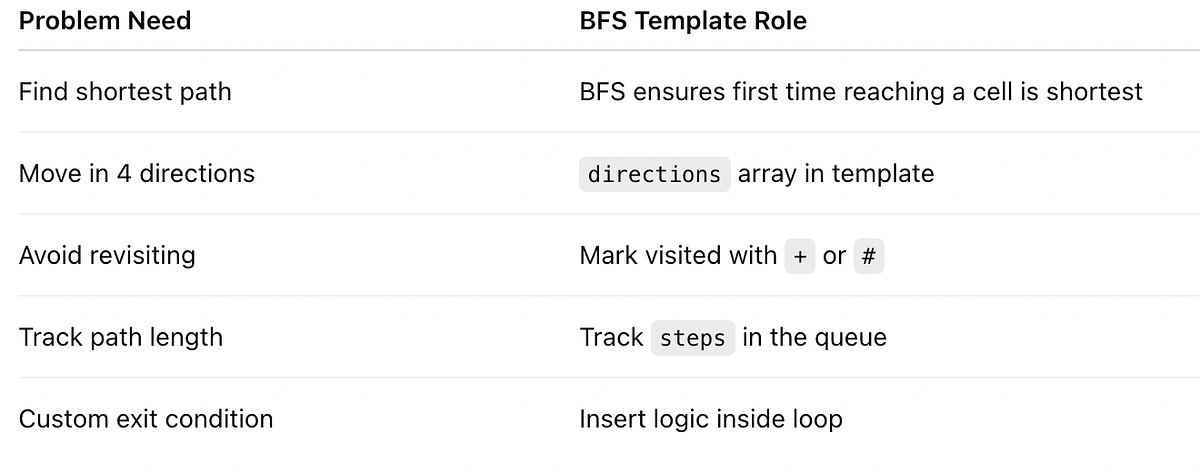Image resolution: width=1200 pixels, height=475 pixels.
Task: Click the "Insert logic inside loop" text
Action: pyautogui.click(x=711, y=419)
